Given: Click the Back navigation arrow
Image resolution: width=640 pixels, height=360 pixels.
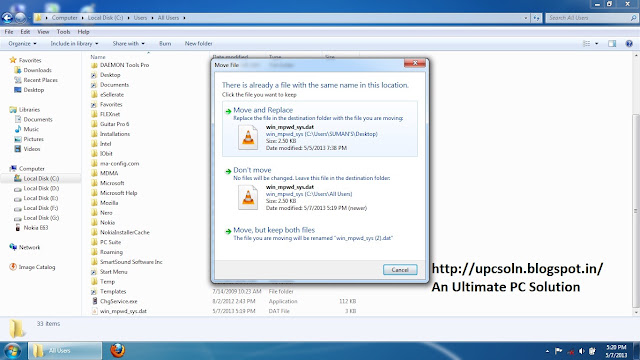Looking at the screenshot, I should [7, 18].
